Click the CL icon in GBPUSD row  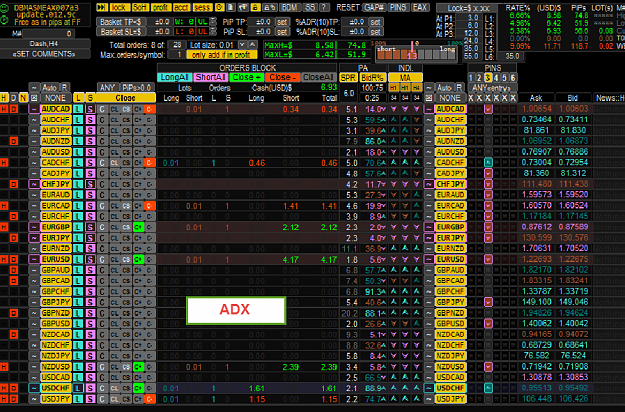pyautogui.click(x=114, y=324)
